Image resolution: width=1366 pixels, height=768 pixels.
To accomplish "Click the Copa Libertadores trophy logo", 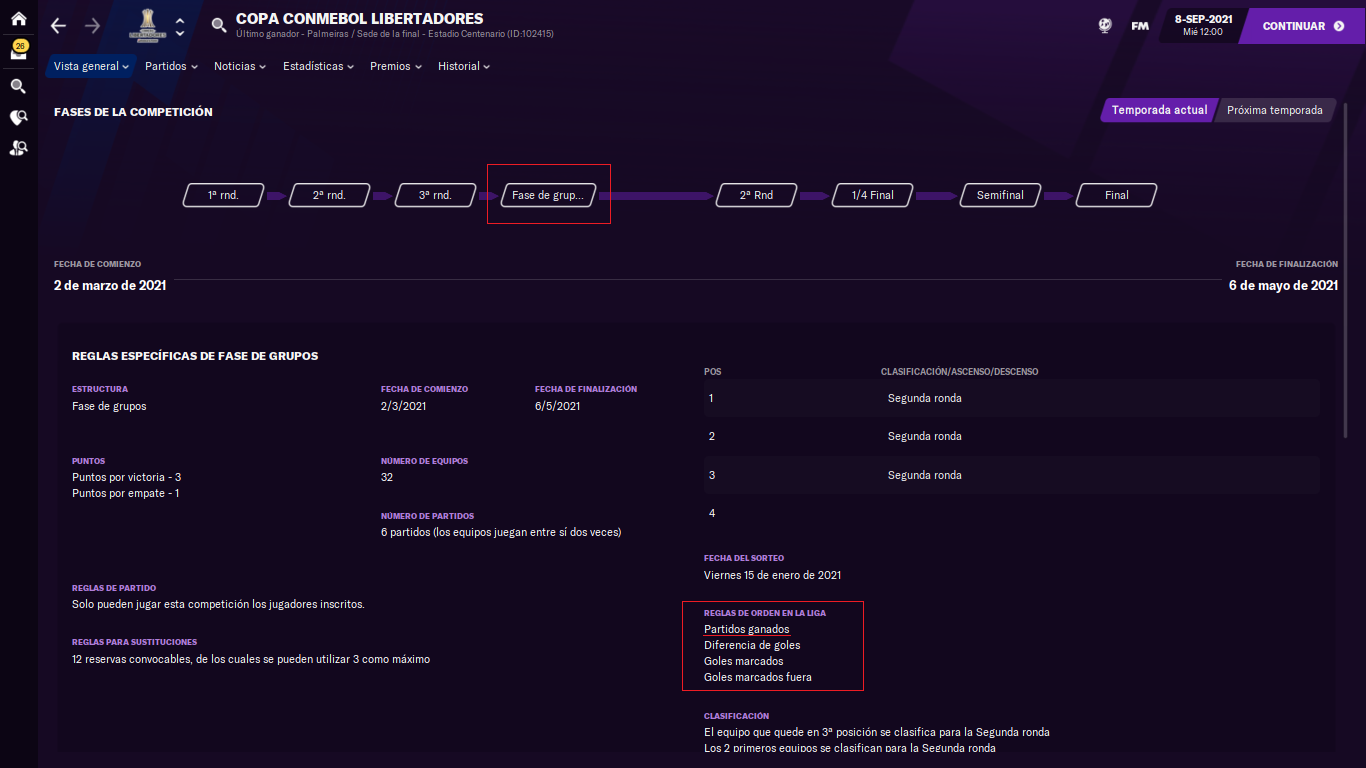I will tap(146, 26).
